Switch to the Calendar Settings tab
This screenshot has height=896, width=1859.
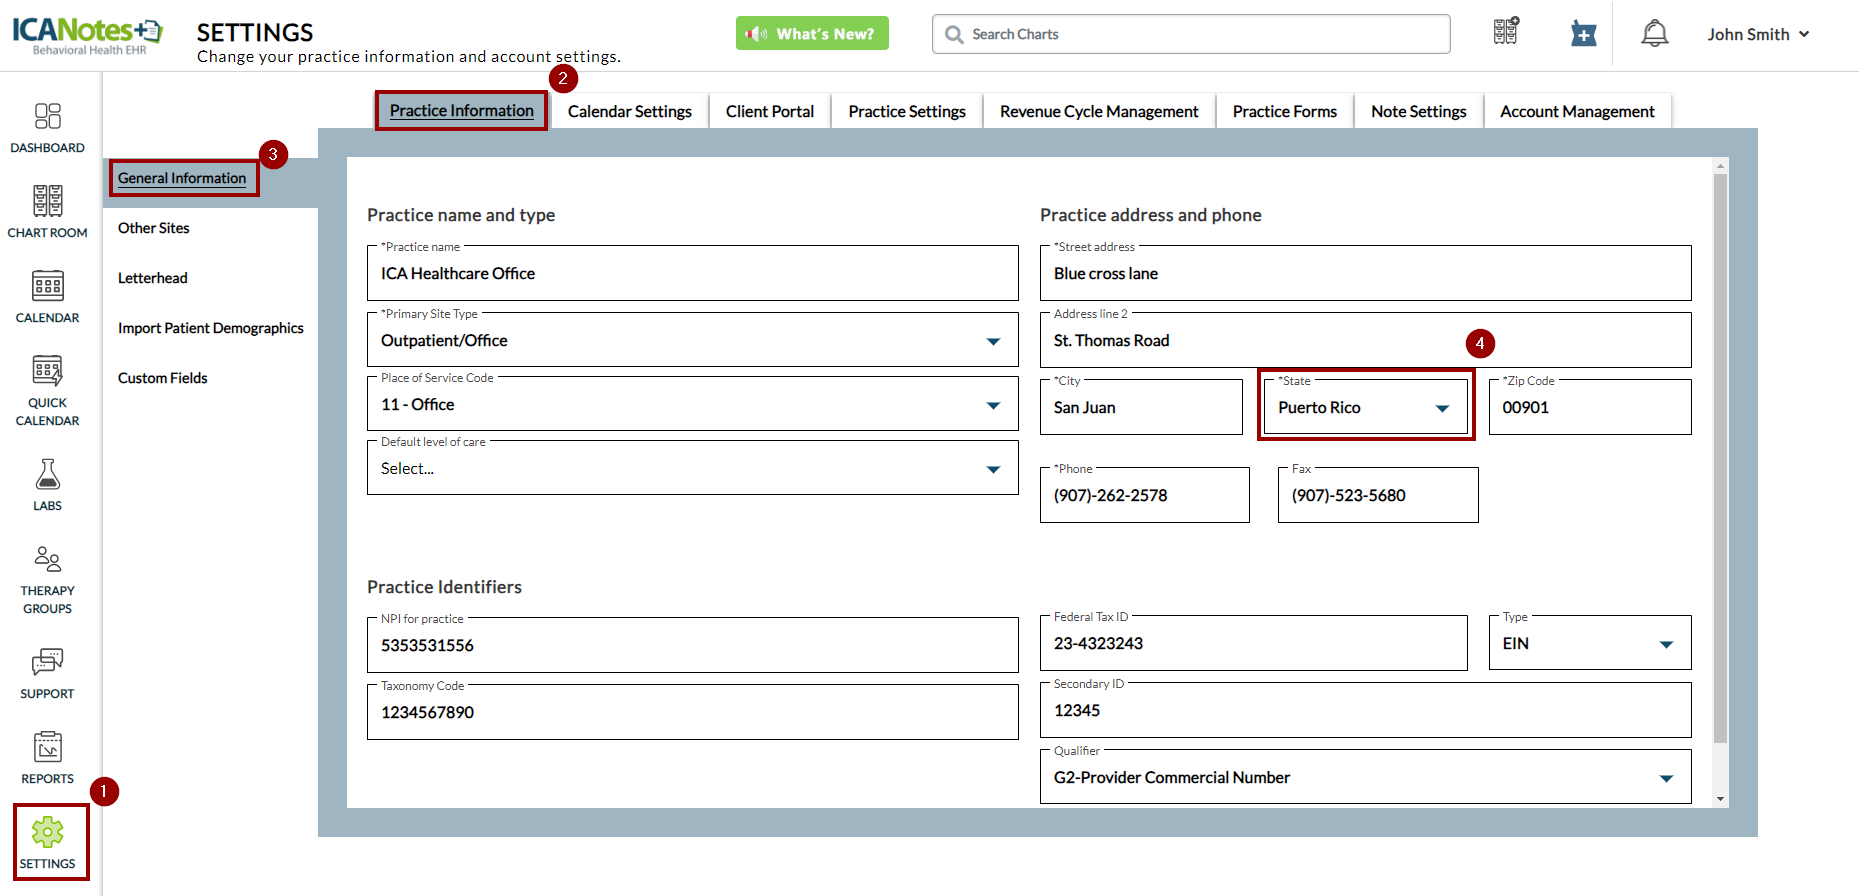(x=629, y=112)
